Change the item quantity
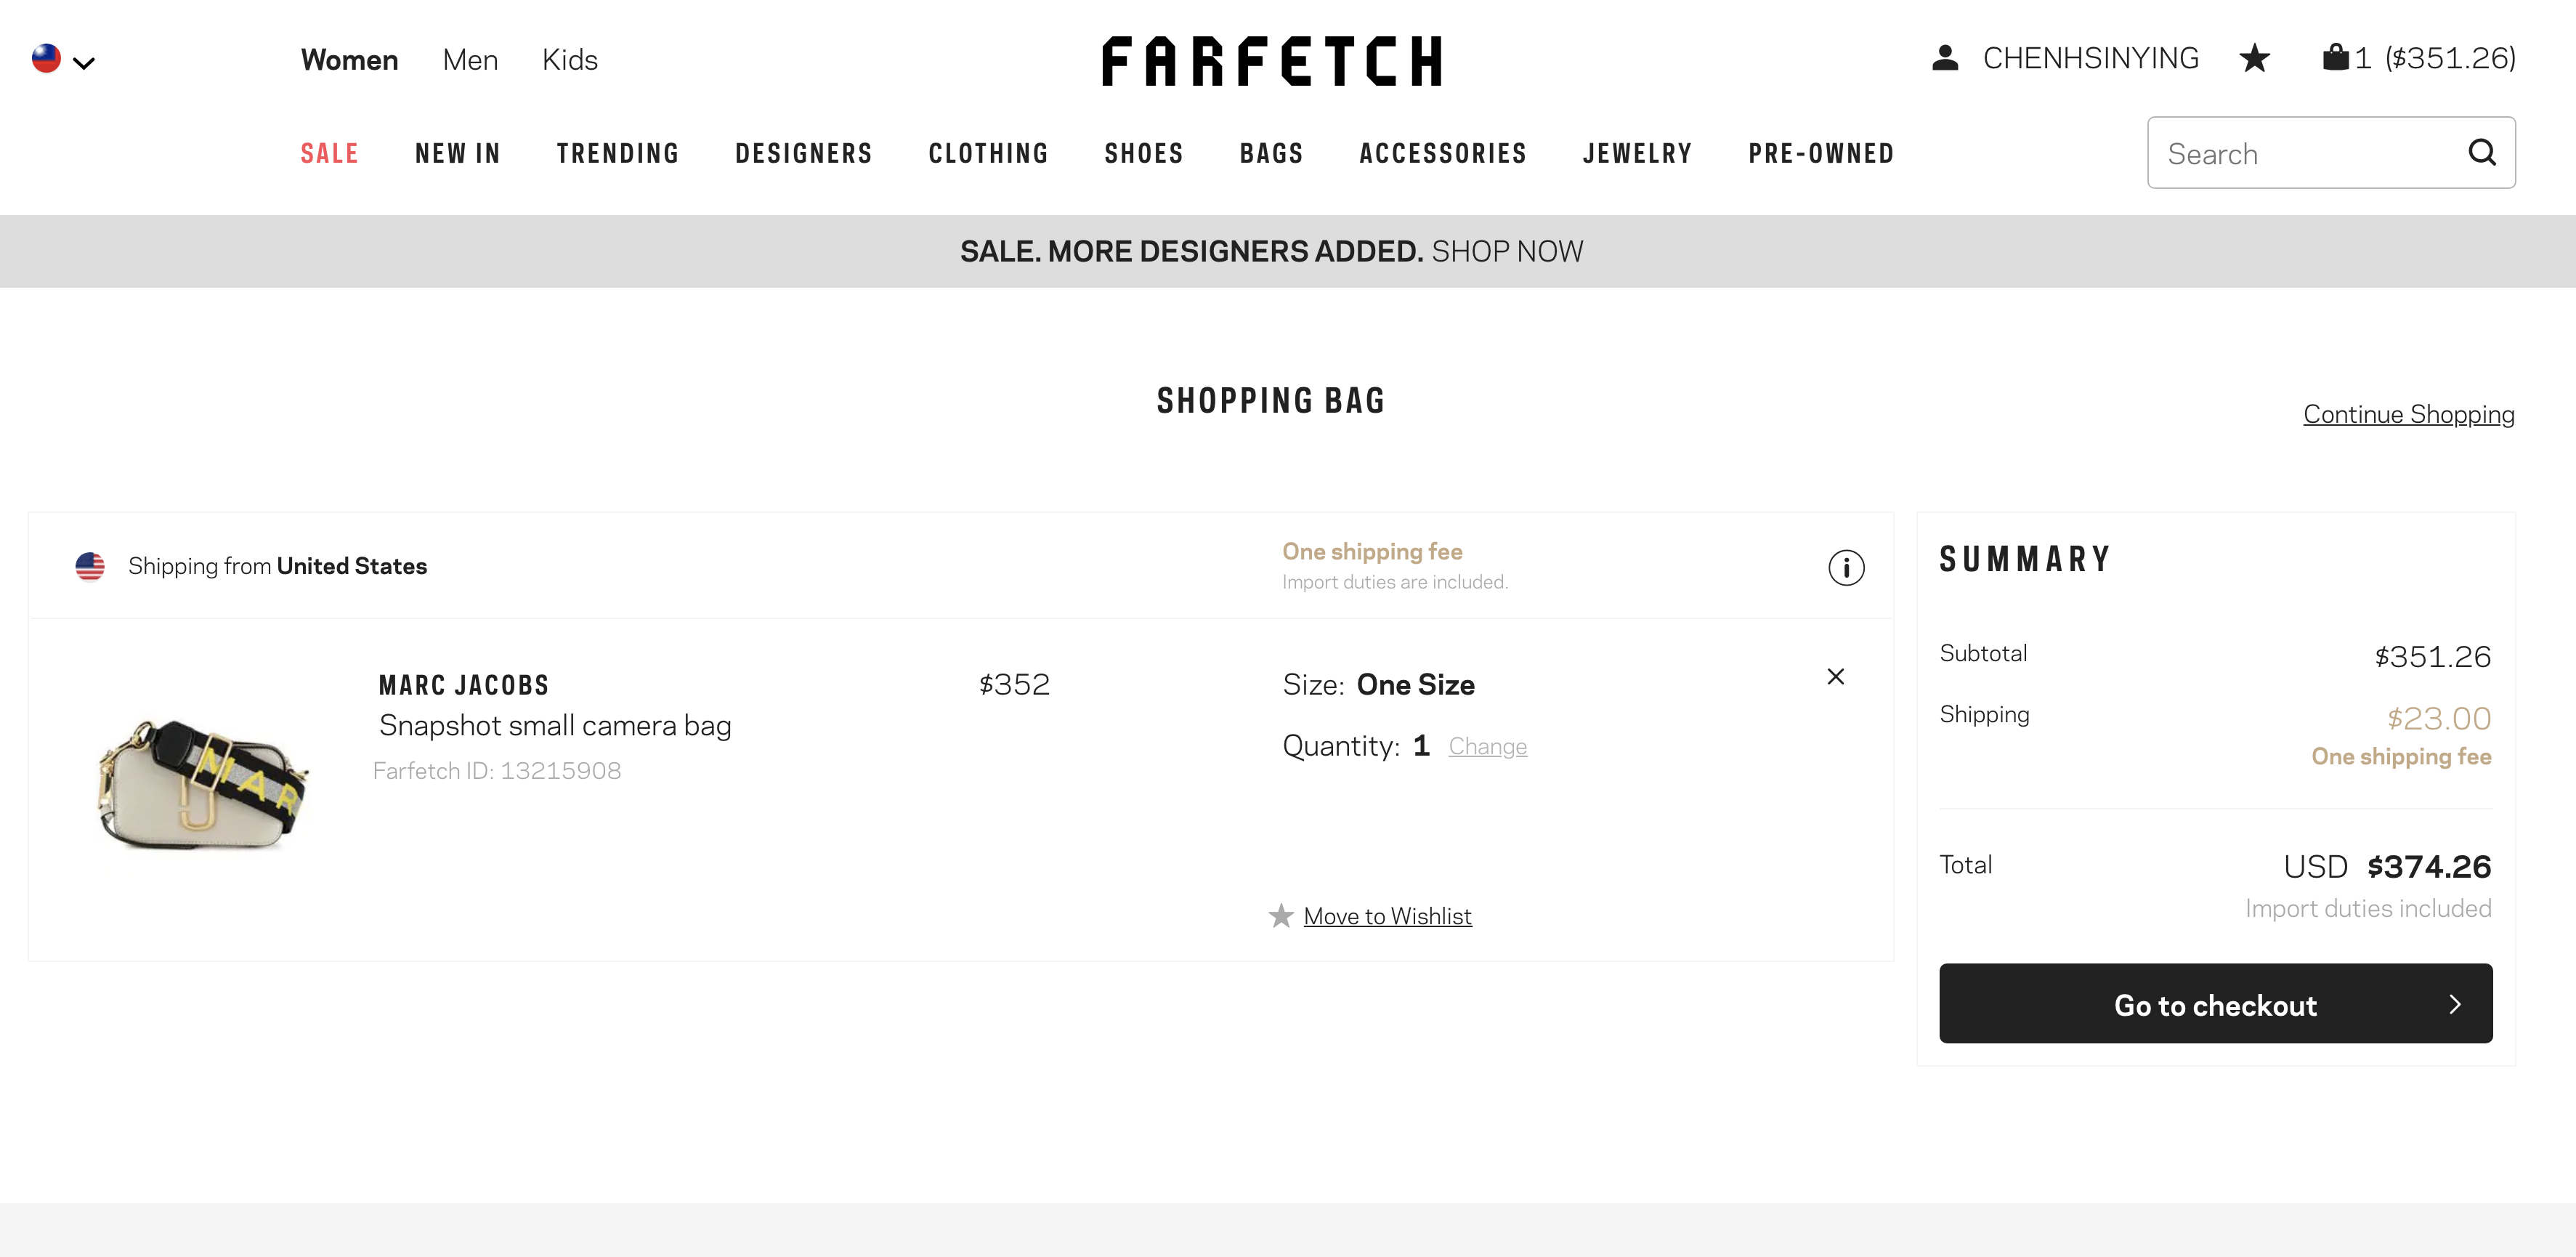This screenshot has width=2576, height=1257. click(1487, 746)
